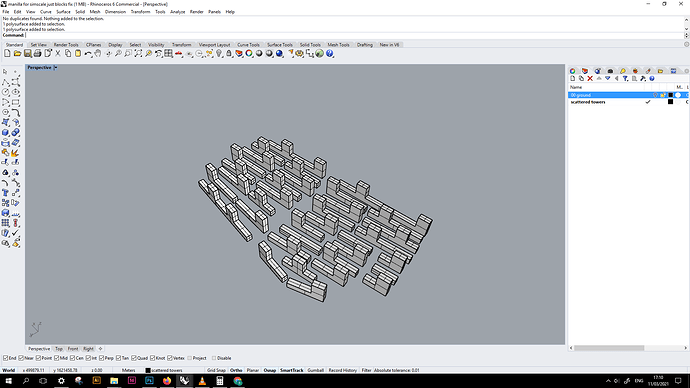
Task: Click the red X delete layer icon
Action: pyautogui.click(x=590, y=78)
